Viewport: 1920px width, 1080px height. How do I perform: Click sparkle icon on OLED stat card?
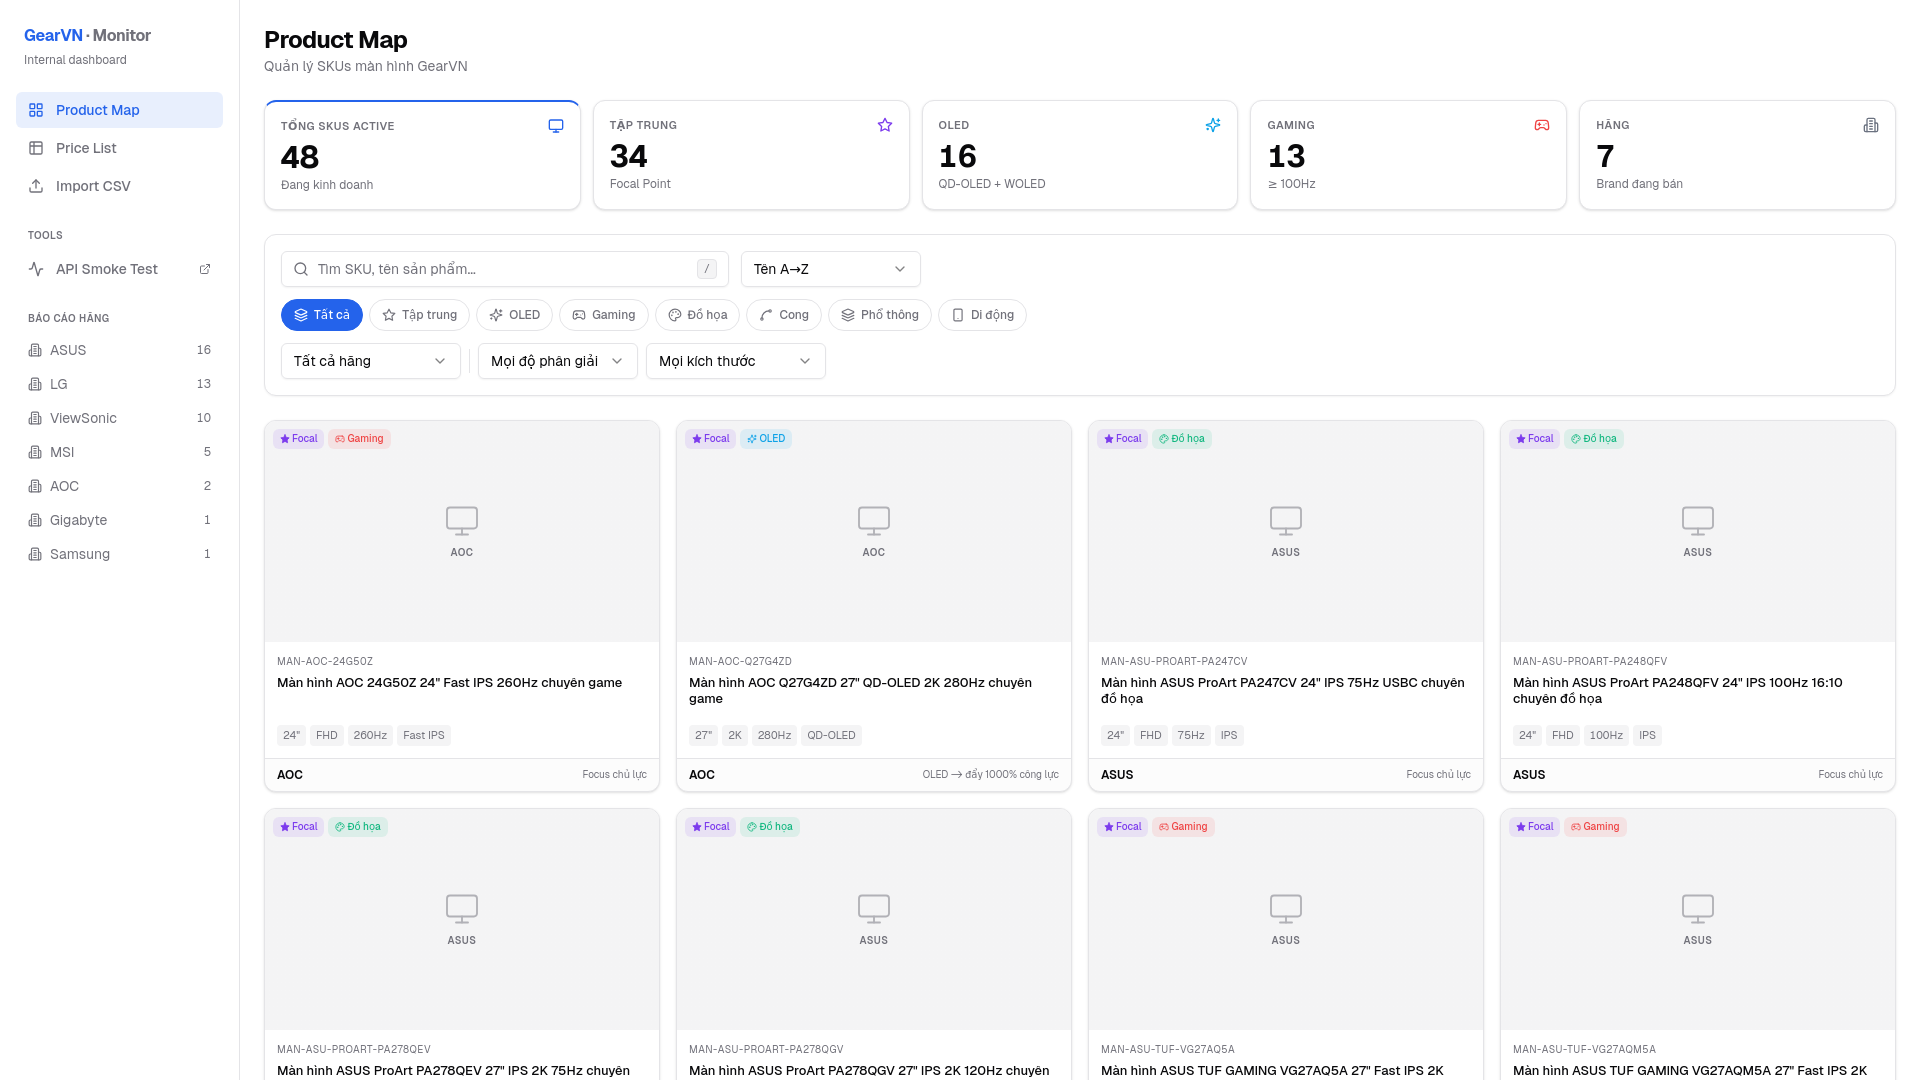[x=1213, y=125]
